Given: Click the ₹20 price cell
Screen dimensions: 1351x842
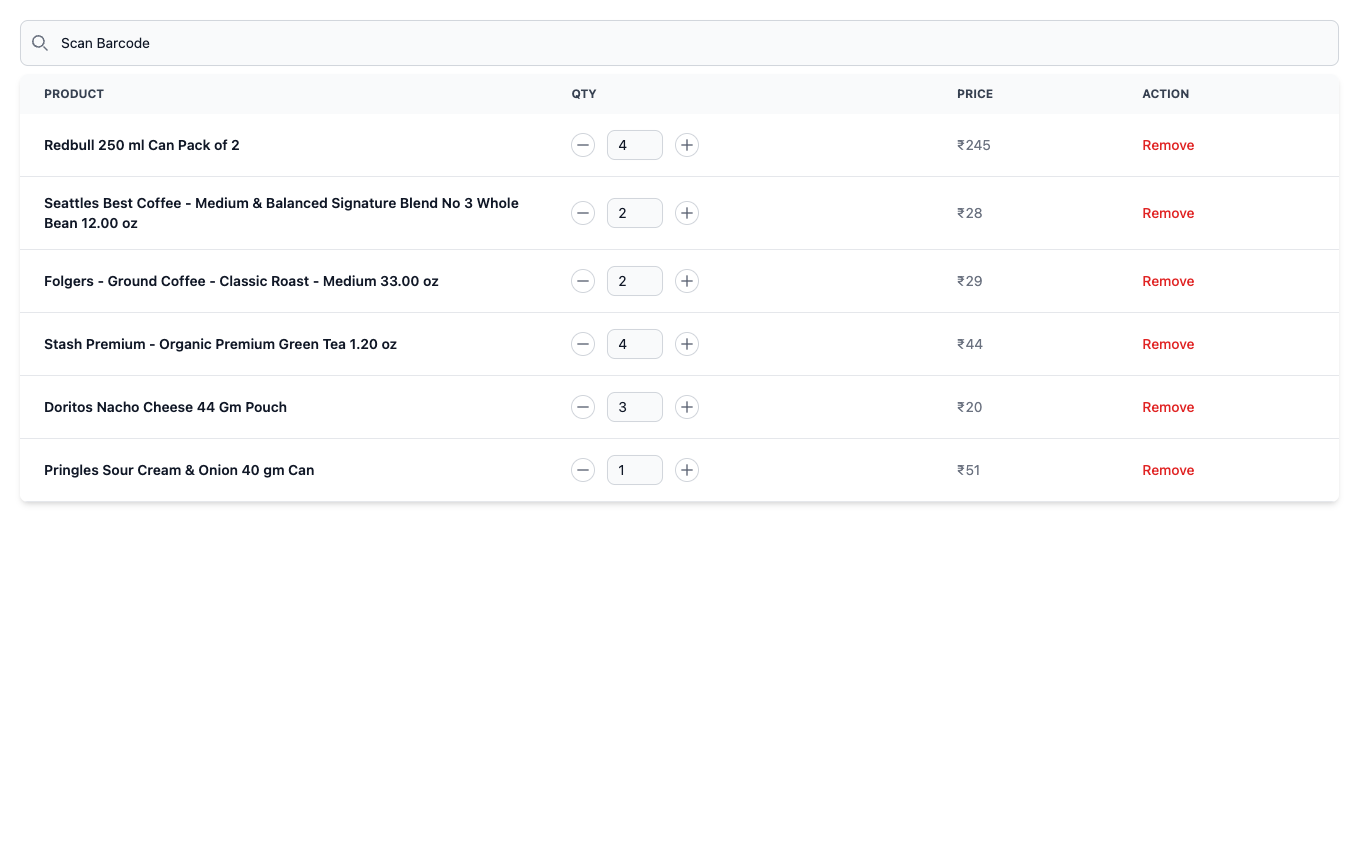Looking at the screenshot, I should [x=970, y=407].
